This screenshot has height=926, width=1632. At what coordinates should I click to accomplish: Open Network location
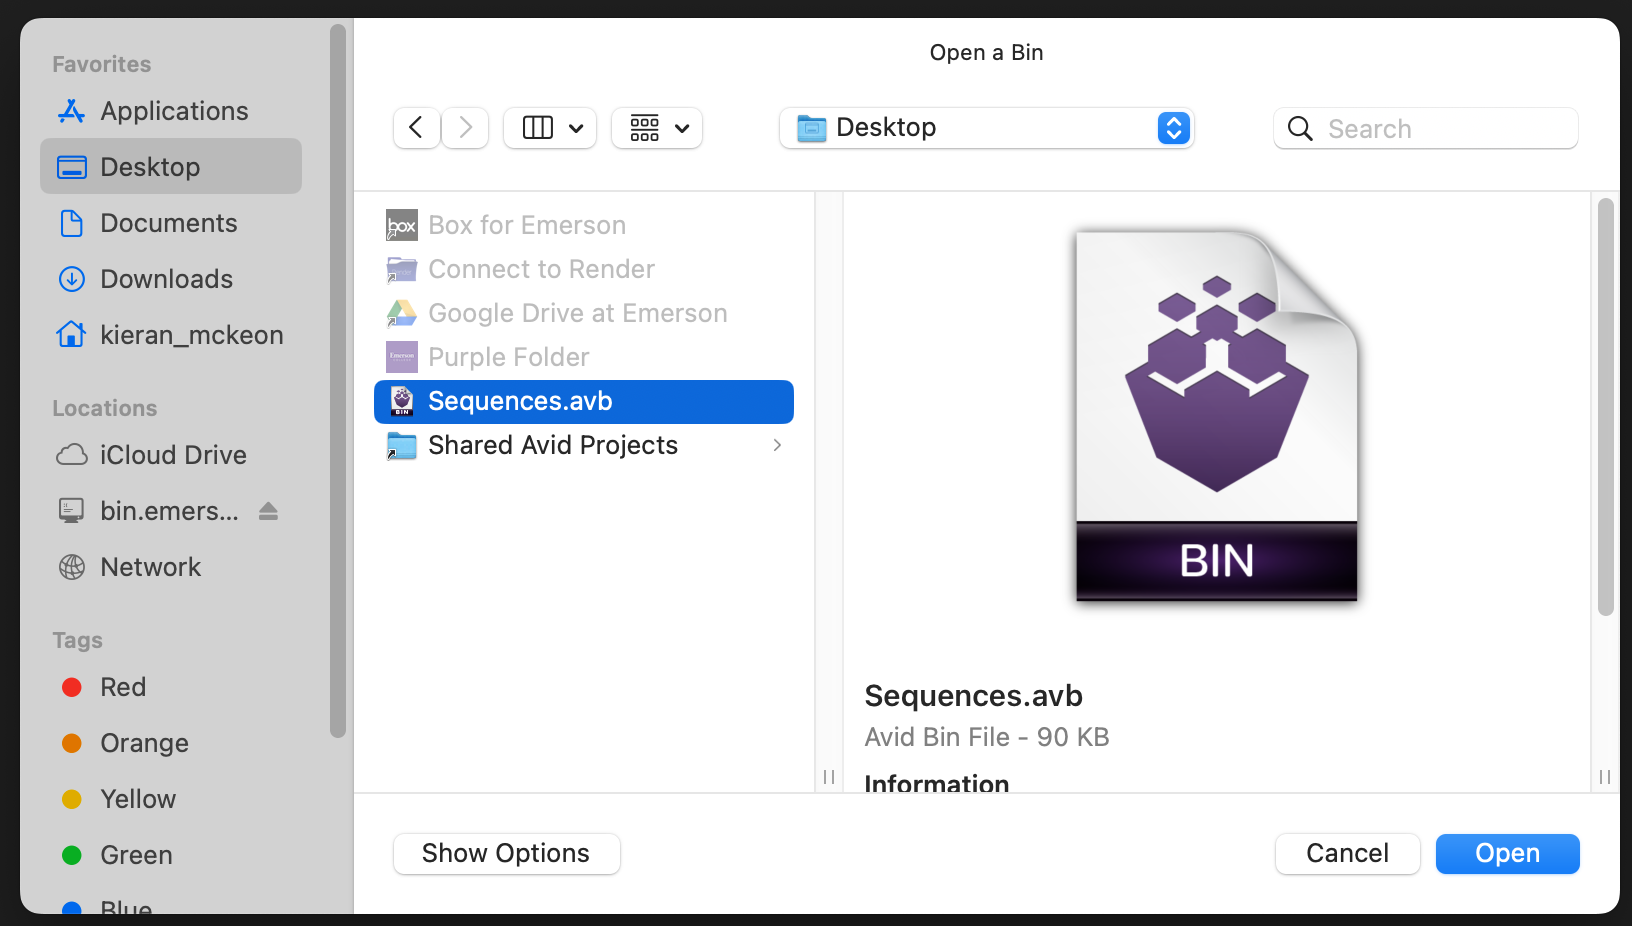pyautogui.click(x=171, y=567)
